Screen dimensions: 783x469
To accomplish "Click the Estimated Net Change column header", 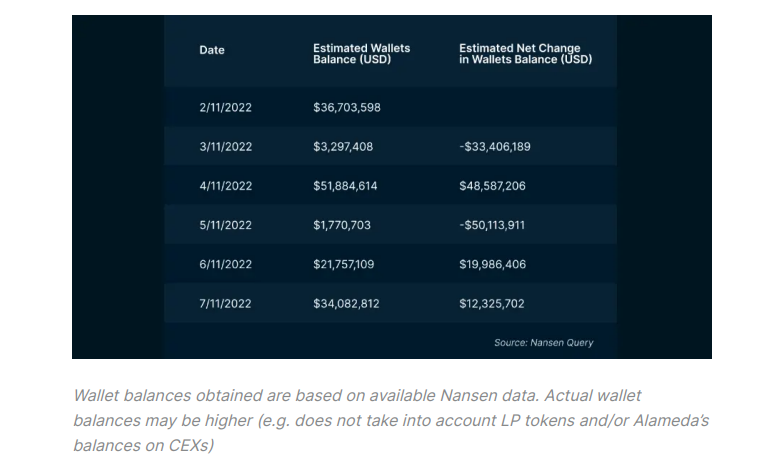I will click(525, 54).
